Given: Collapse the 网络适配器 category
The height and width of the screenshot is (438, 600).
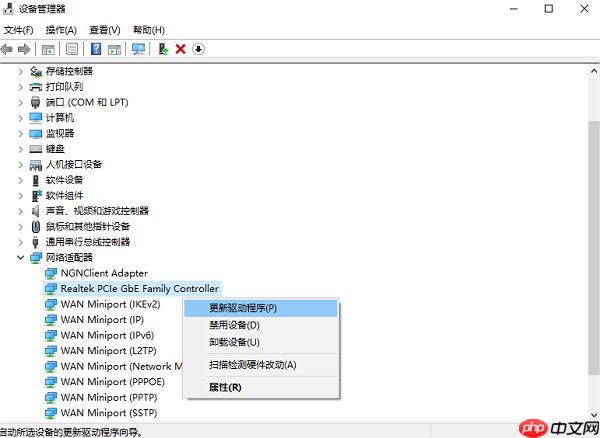Looking at the screenshot, I should [21, 258].
